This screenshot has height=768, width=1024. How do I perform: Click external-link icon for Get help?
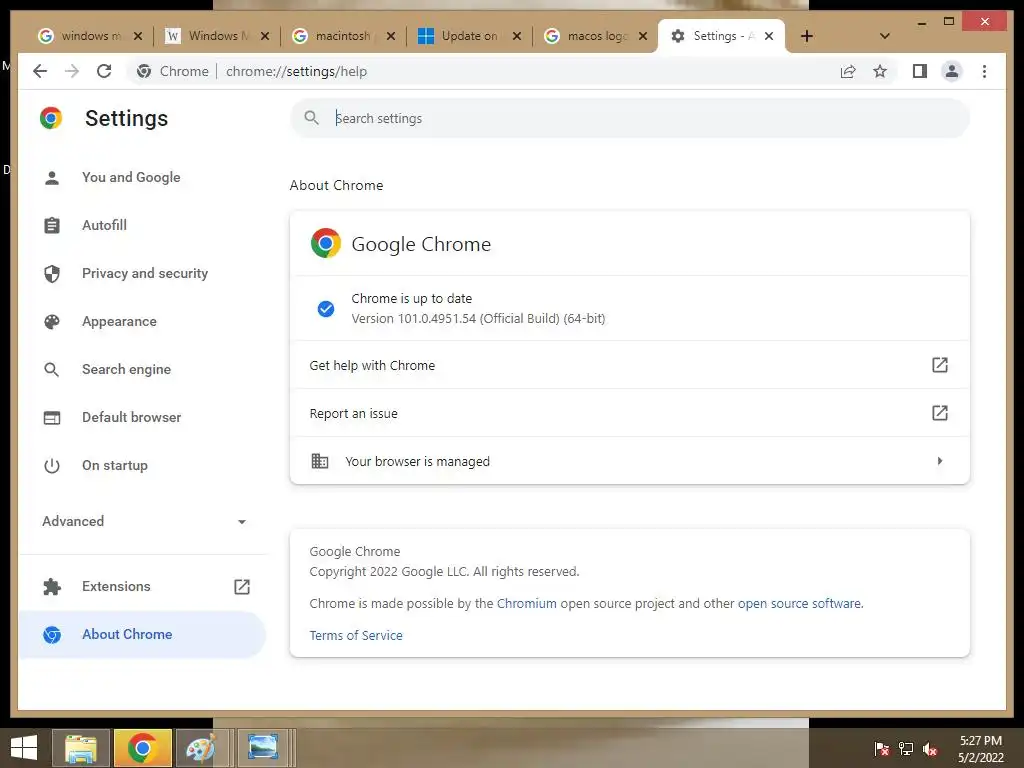click(939, 365)
